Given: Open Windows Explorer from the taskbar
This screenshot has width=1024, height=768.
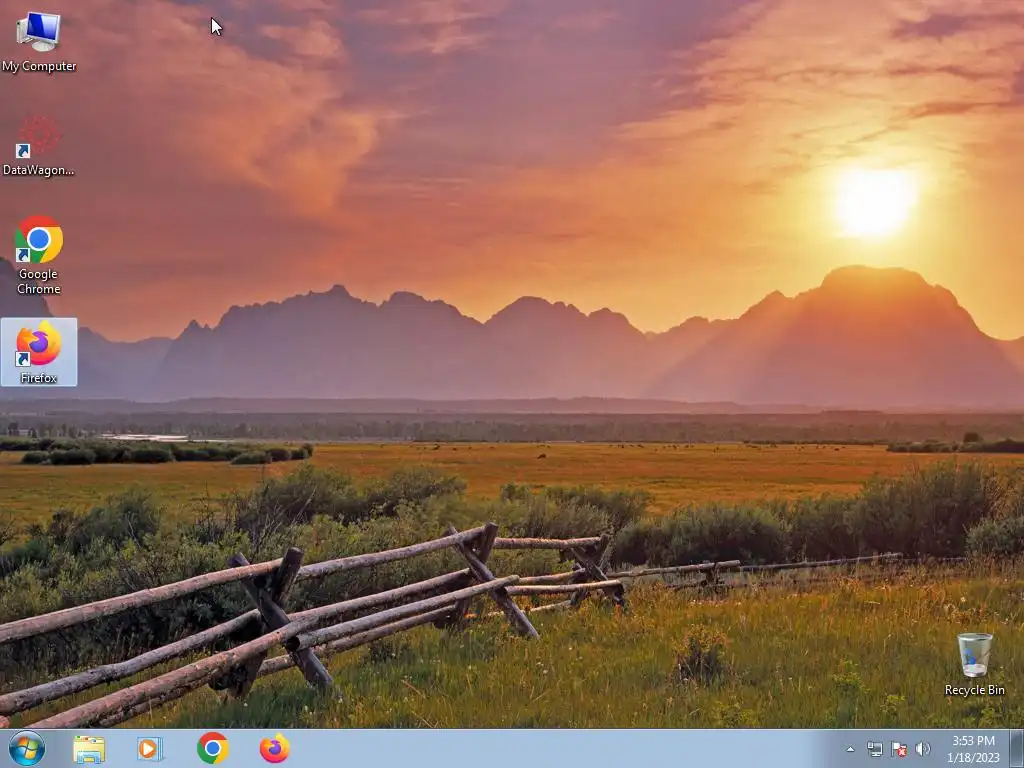Looking at the screenshot, I should [x=89, y=749].
